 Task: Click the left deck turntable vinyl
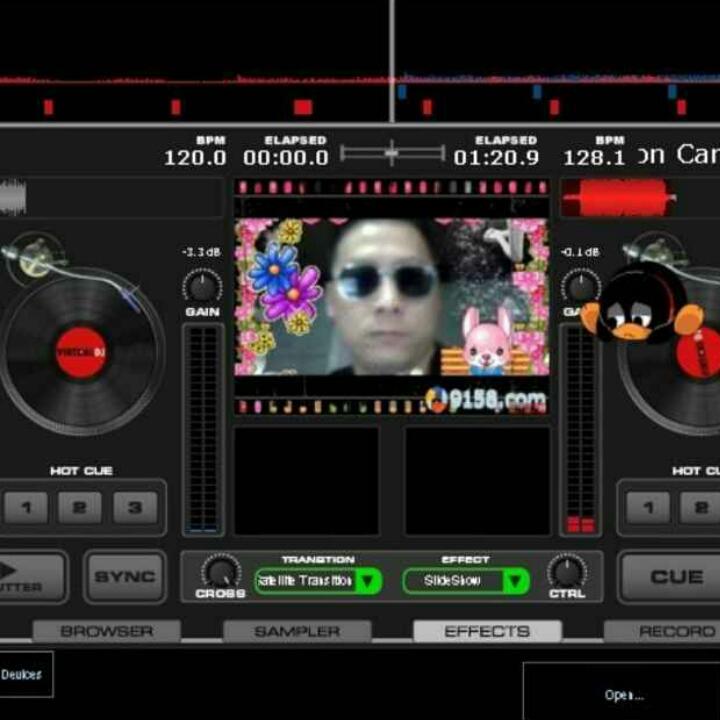(81, 351)
